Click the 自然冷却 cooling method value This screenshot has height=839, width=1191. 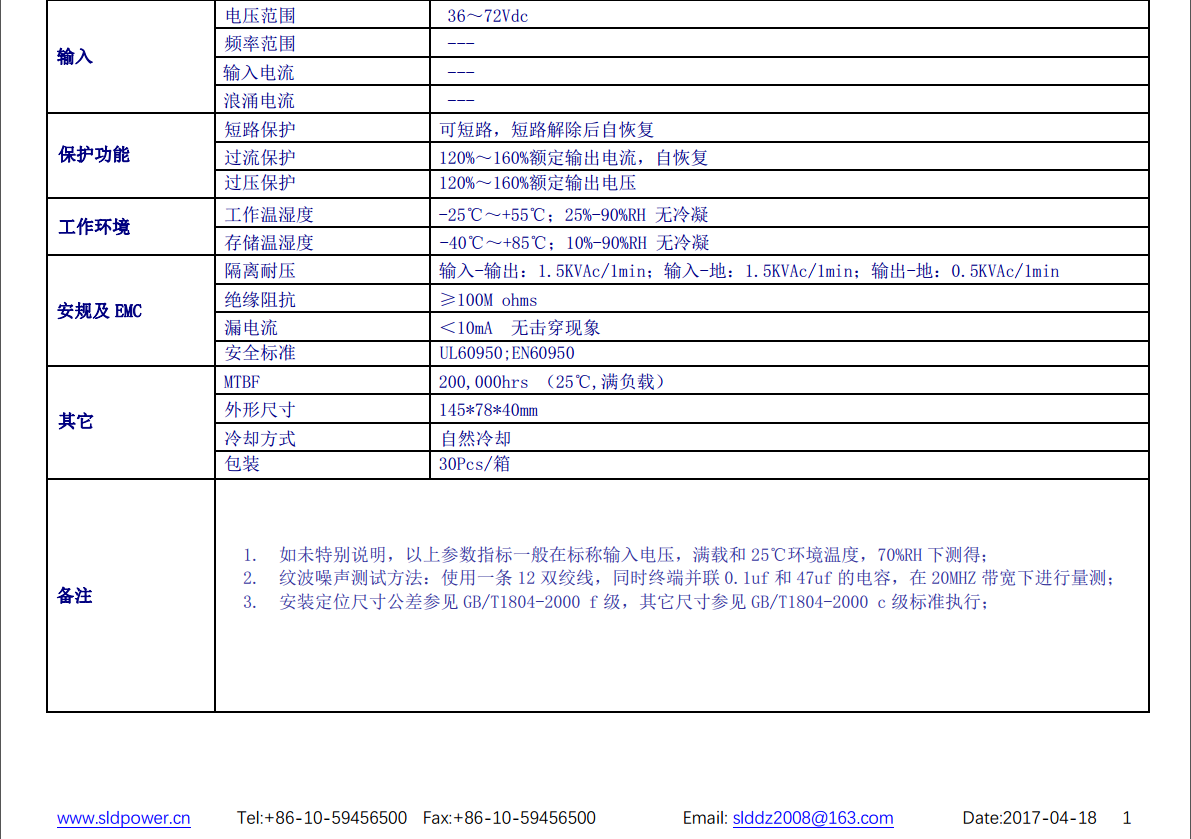pos(476,438)
